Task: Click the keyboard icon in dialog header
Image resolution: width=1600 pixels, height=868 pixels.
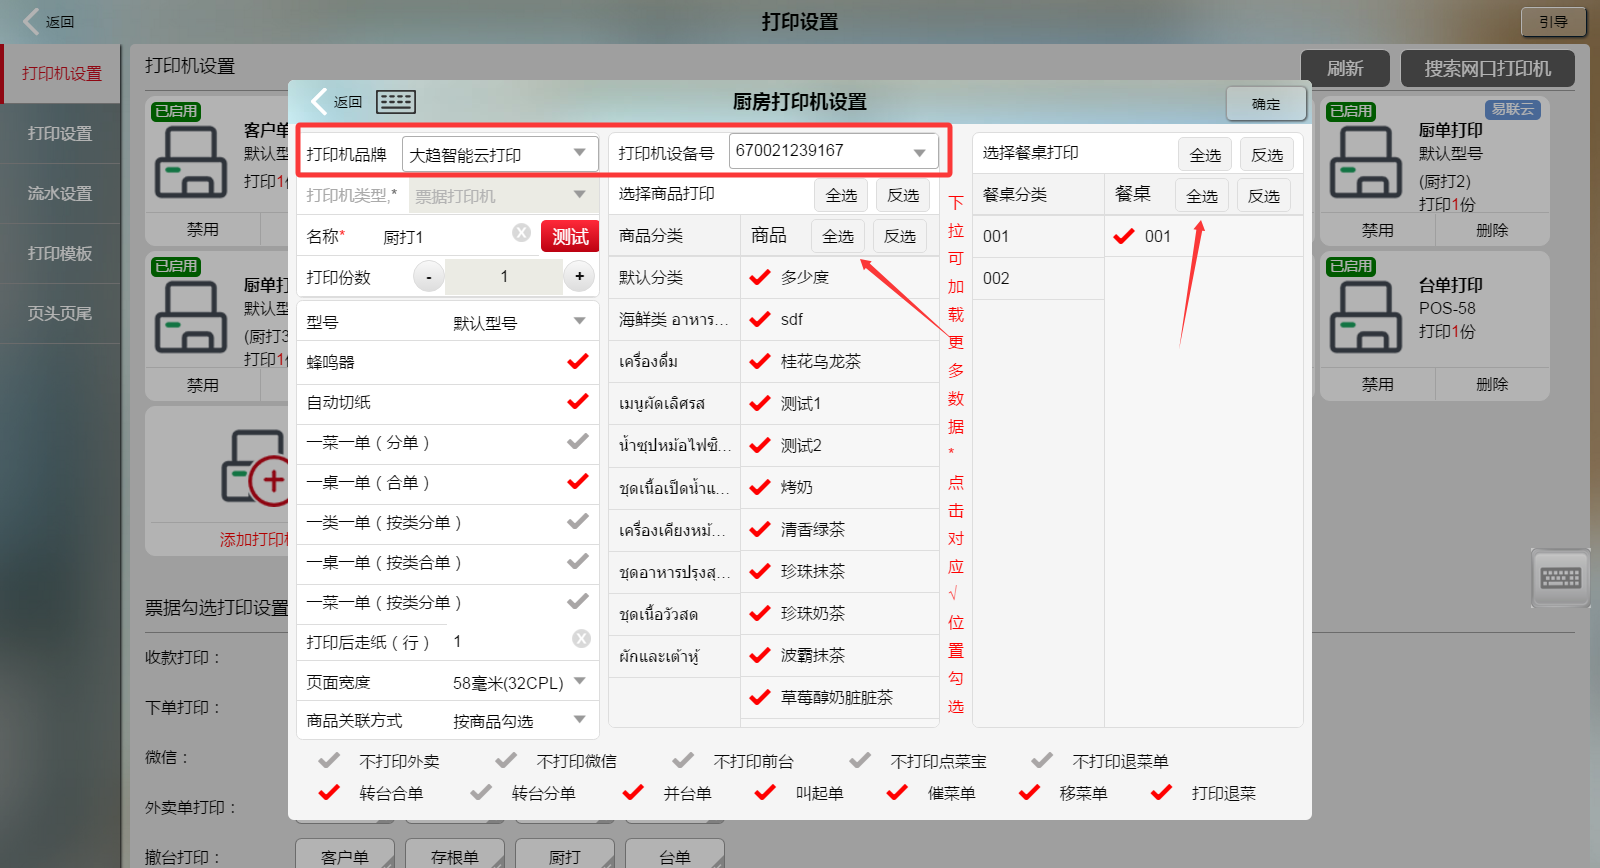Action: tap(395, 102)
